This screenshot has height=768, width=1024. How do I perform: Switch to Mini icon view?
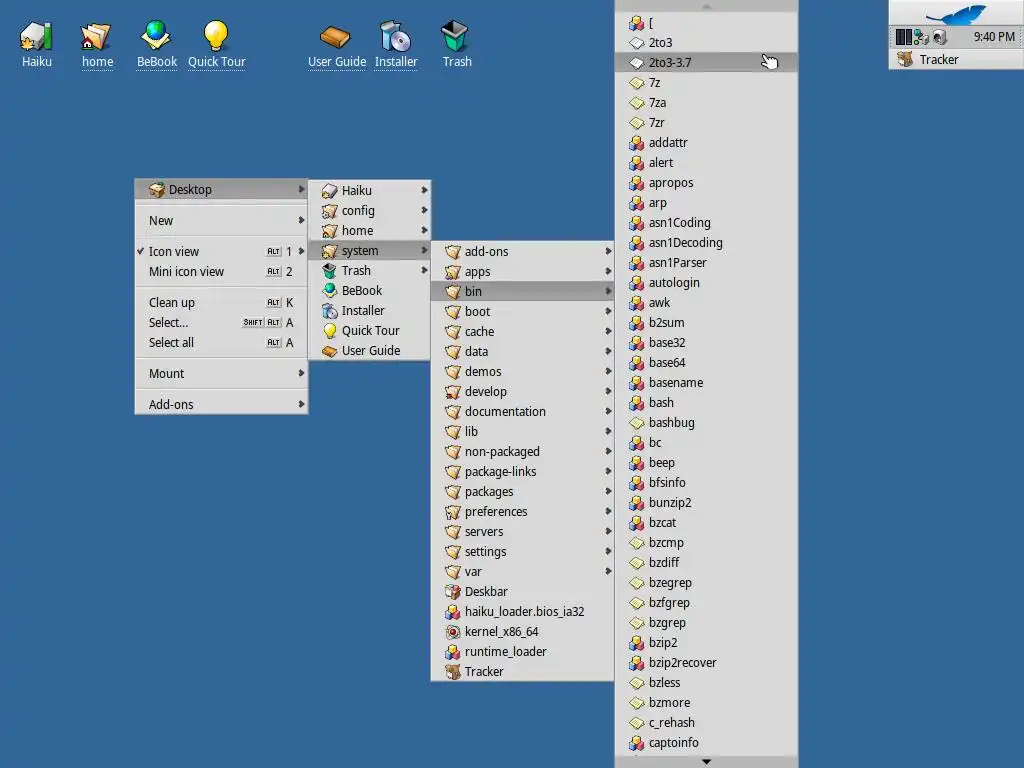[221, 272]
